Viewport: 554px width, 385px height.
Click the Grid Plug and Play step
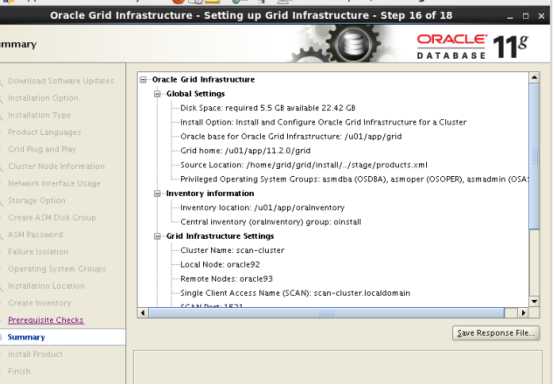click(42, 149)
